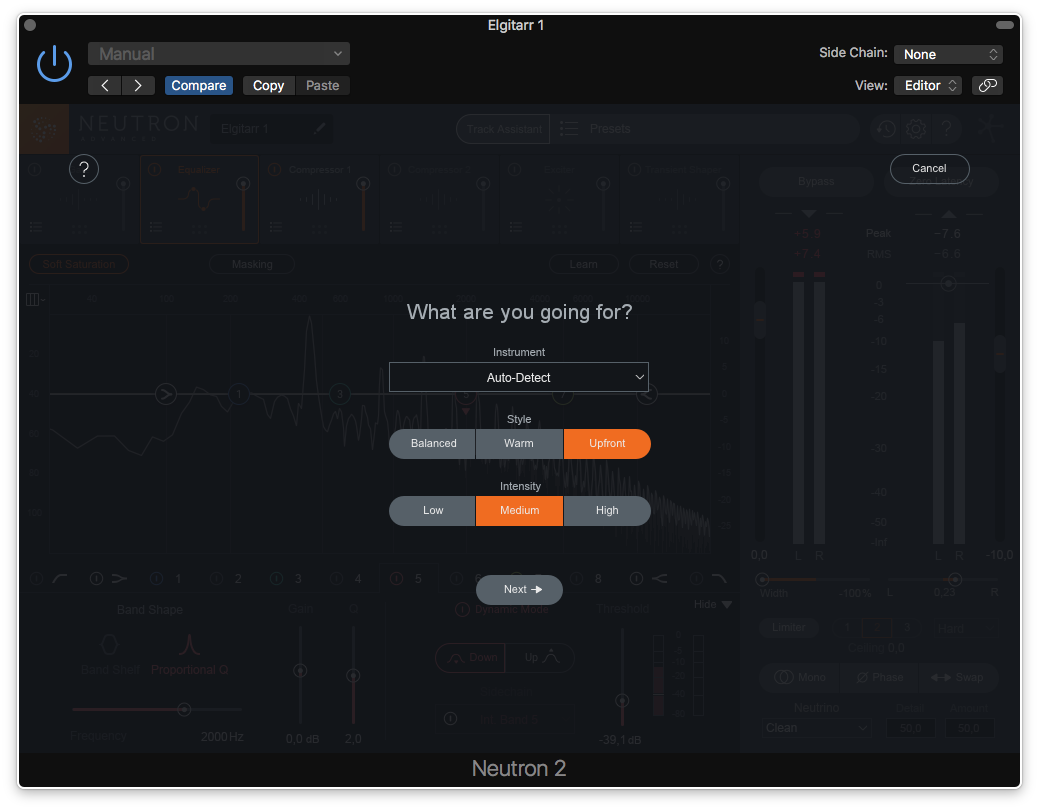Click the spectrum layout icon
The image size is (1039, 810).
point(34,300)
